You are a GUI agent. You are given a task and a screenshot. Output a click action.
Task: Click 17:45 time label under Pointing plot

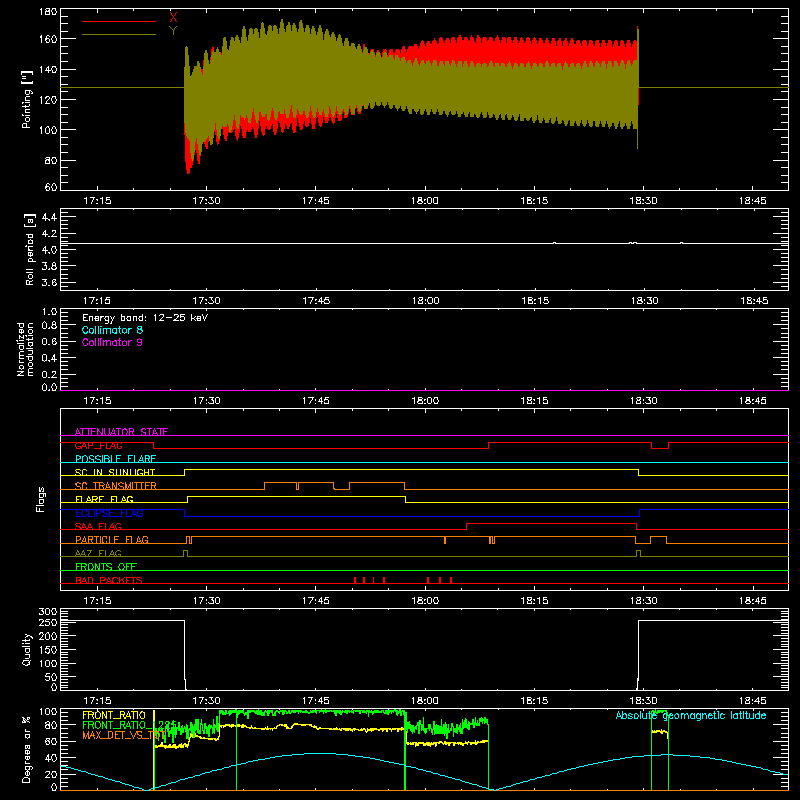[315, 201]
